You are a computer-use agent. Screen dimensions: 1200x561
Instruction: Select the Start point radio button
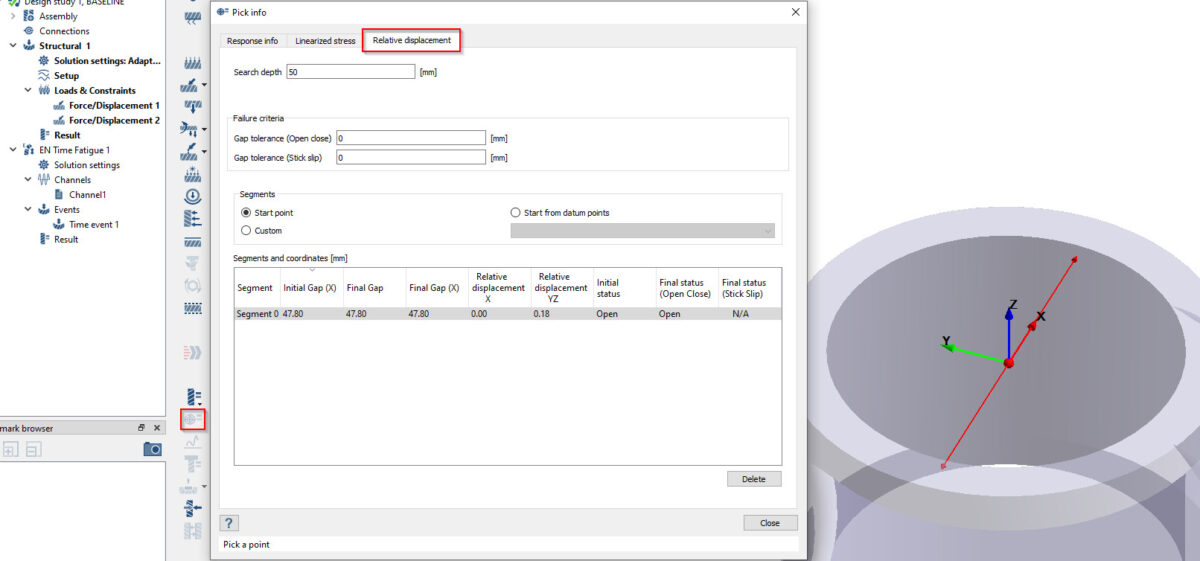(246, 213)
